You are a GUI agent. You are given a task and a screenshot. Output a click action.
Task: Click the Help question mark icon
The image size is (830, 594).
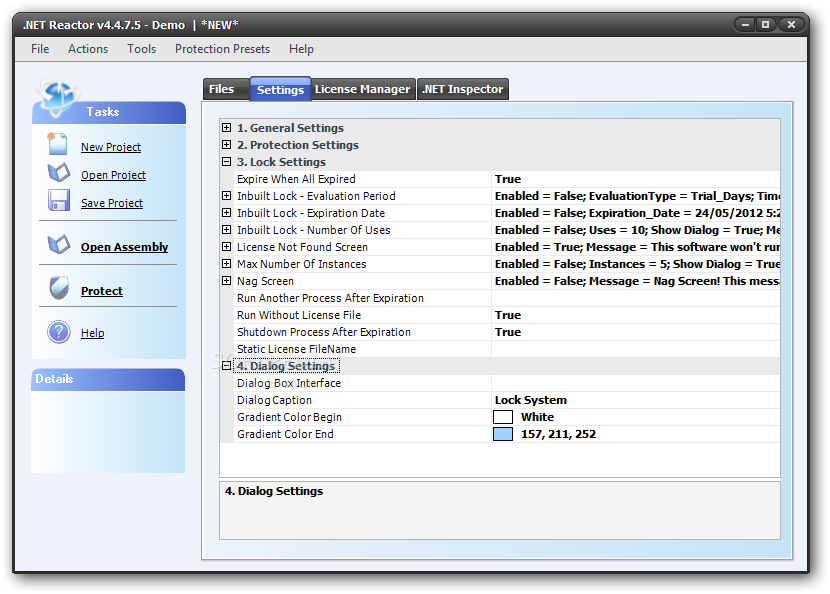(59, 332)
